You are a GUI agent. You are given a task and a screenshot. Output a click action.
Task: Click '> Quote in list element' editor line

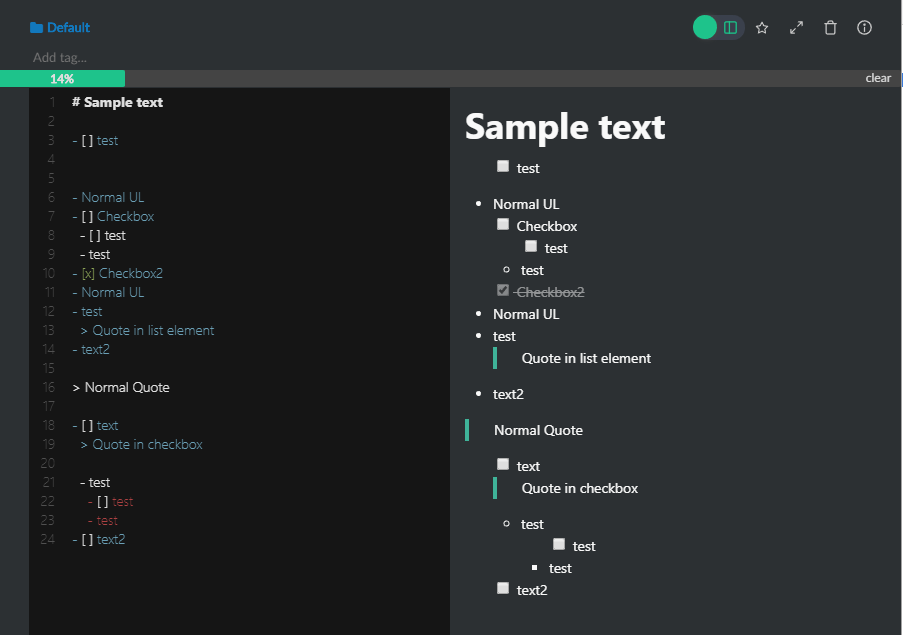[x=147, y=330]
